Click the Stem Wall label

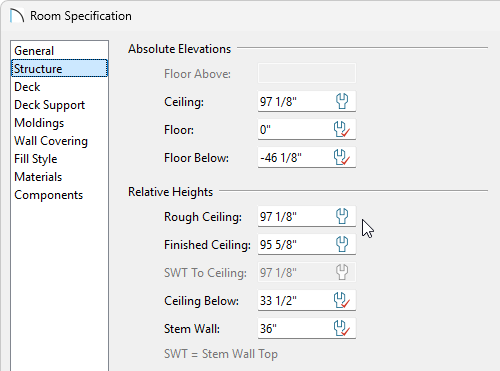[192, 329]
